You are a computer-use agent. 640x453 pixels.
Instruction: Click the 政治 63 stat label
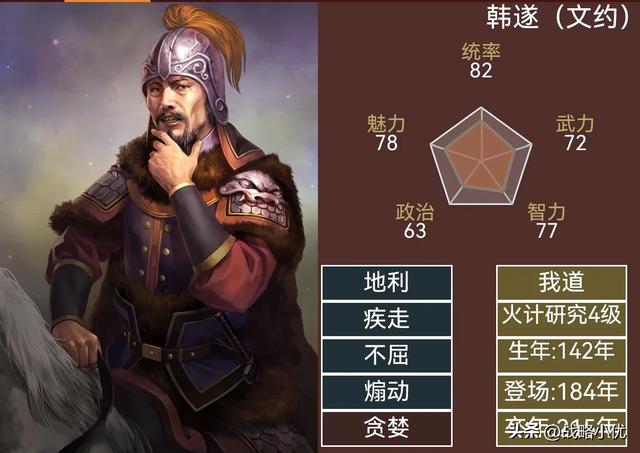pyautogui.click(x=415, y=221)
